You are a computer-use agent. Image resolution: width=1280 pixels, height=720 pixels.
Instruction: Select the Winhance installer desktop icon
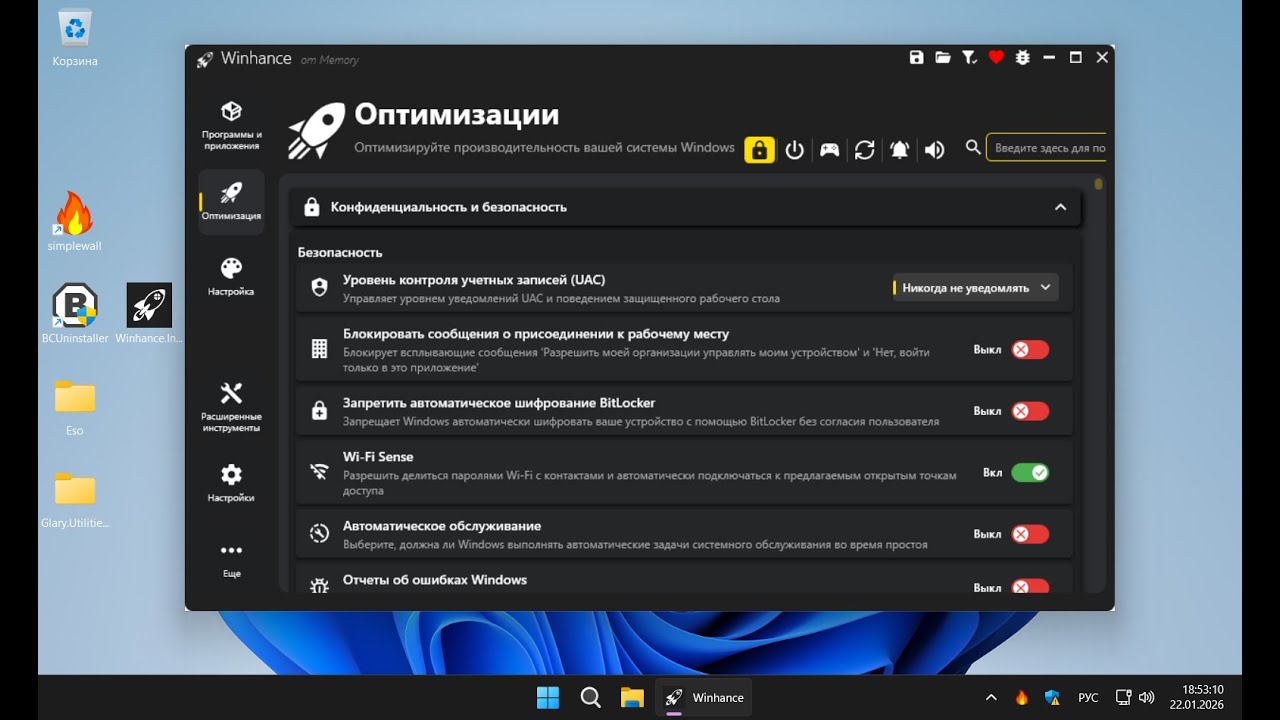[x=149, y=314]
